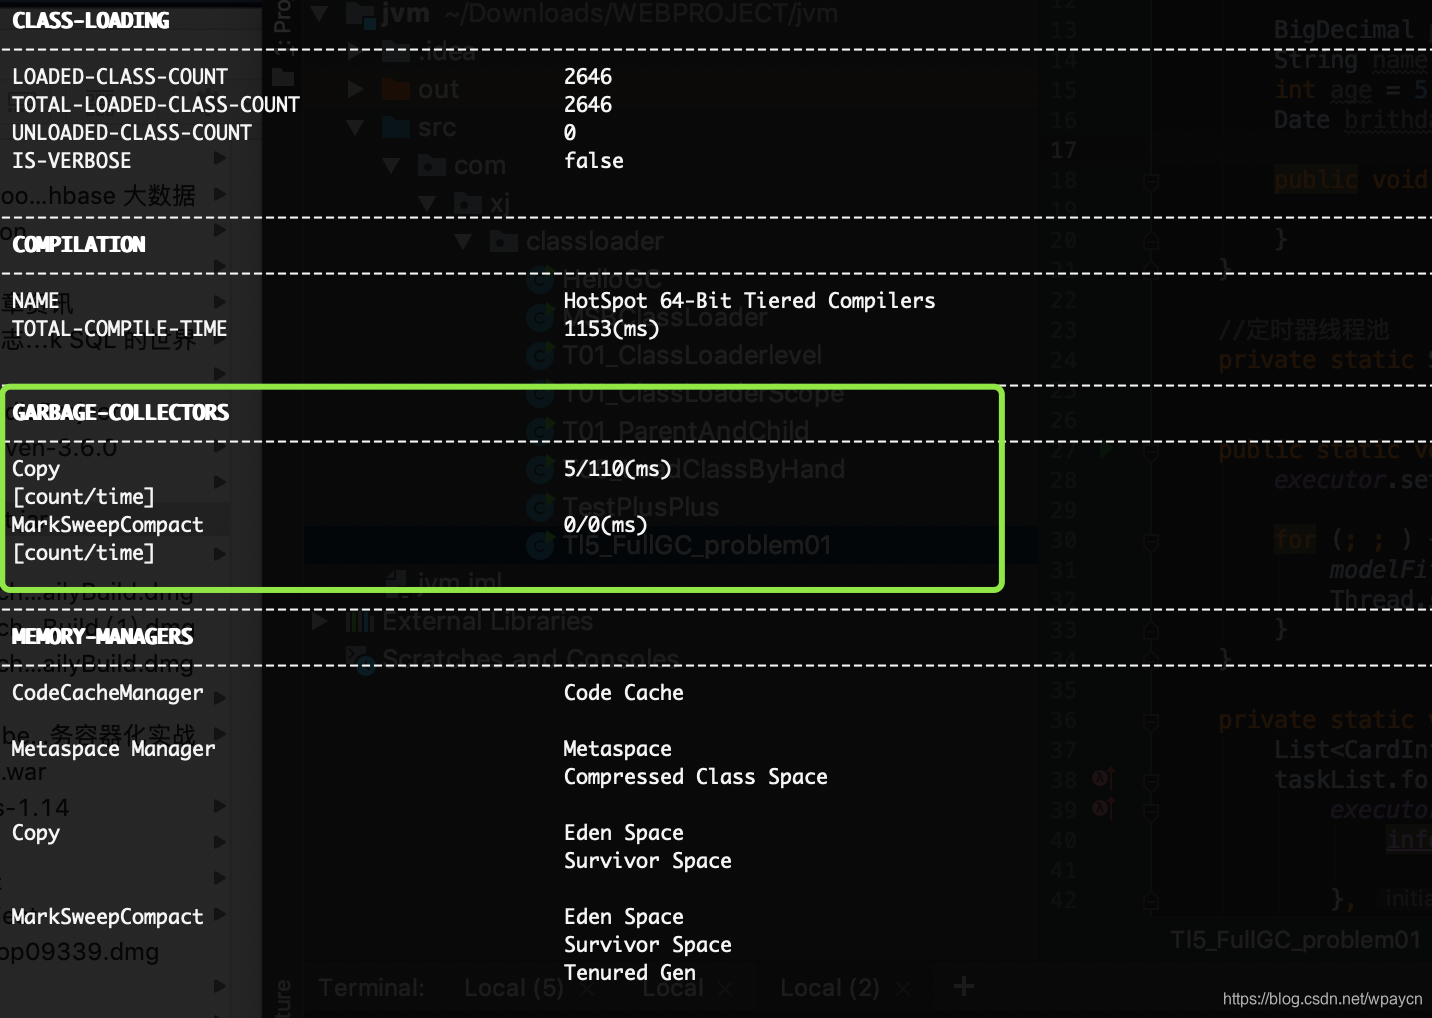Click the UNLOADED-CLASS-COUNT label

(132, 132)
